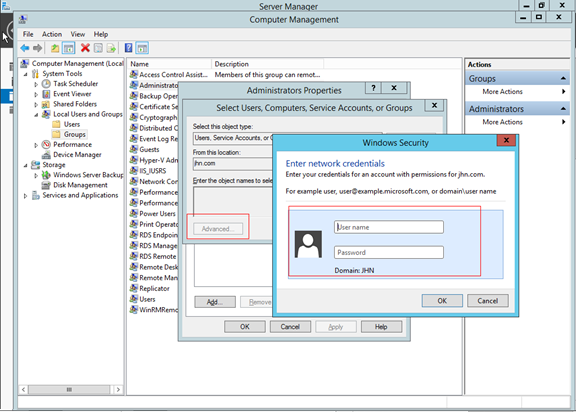This screenshot has width=580, height=412.
Task: Click the Forward arrow toolbar icon
Action: [37, 48]
